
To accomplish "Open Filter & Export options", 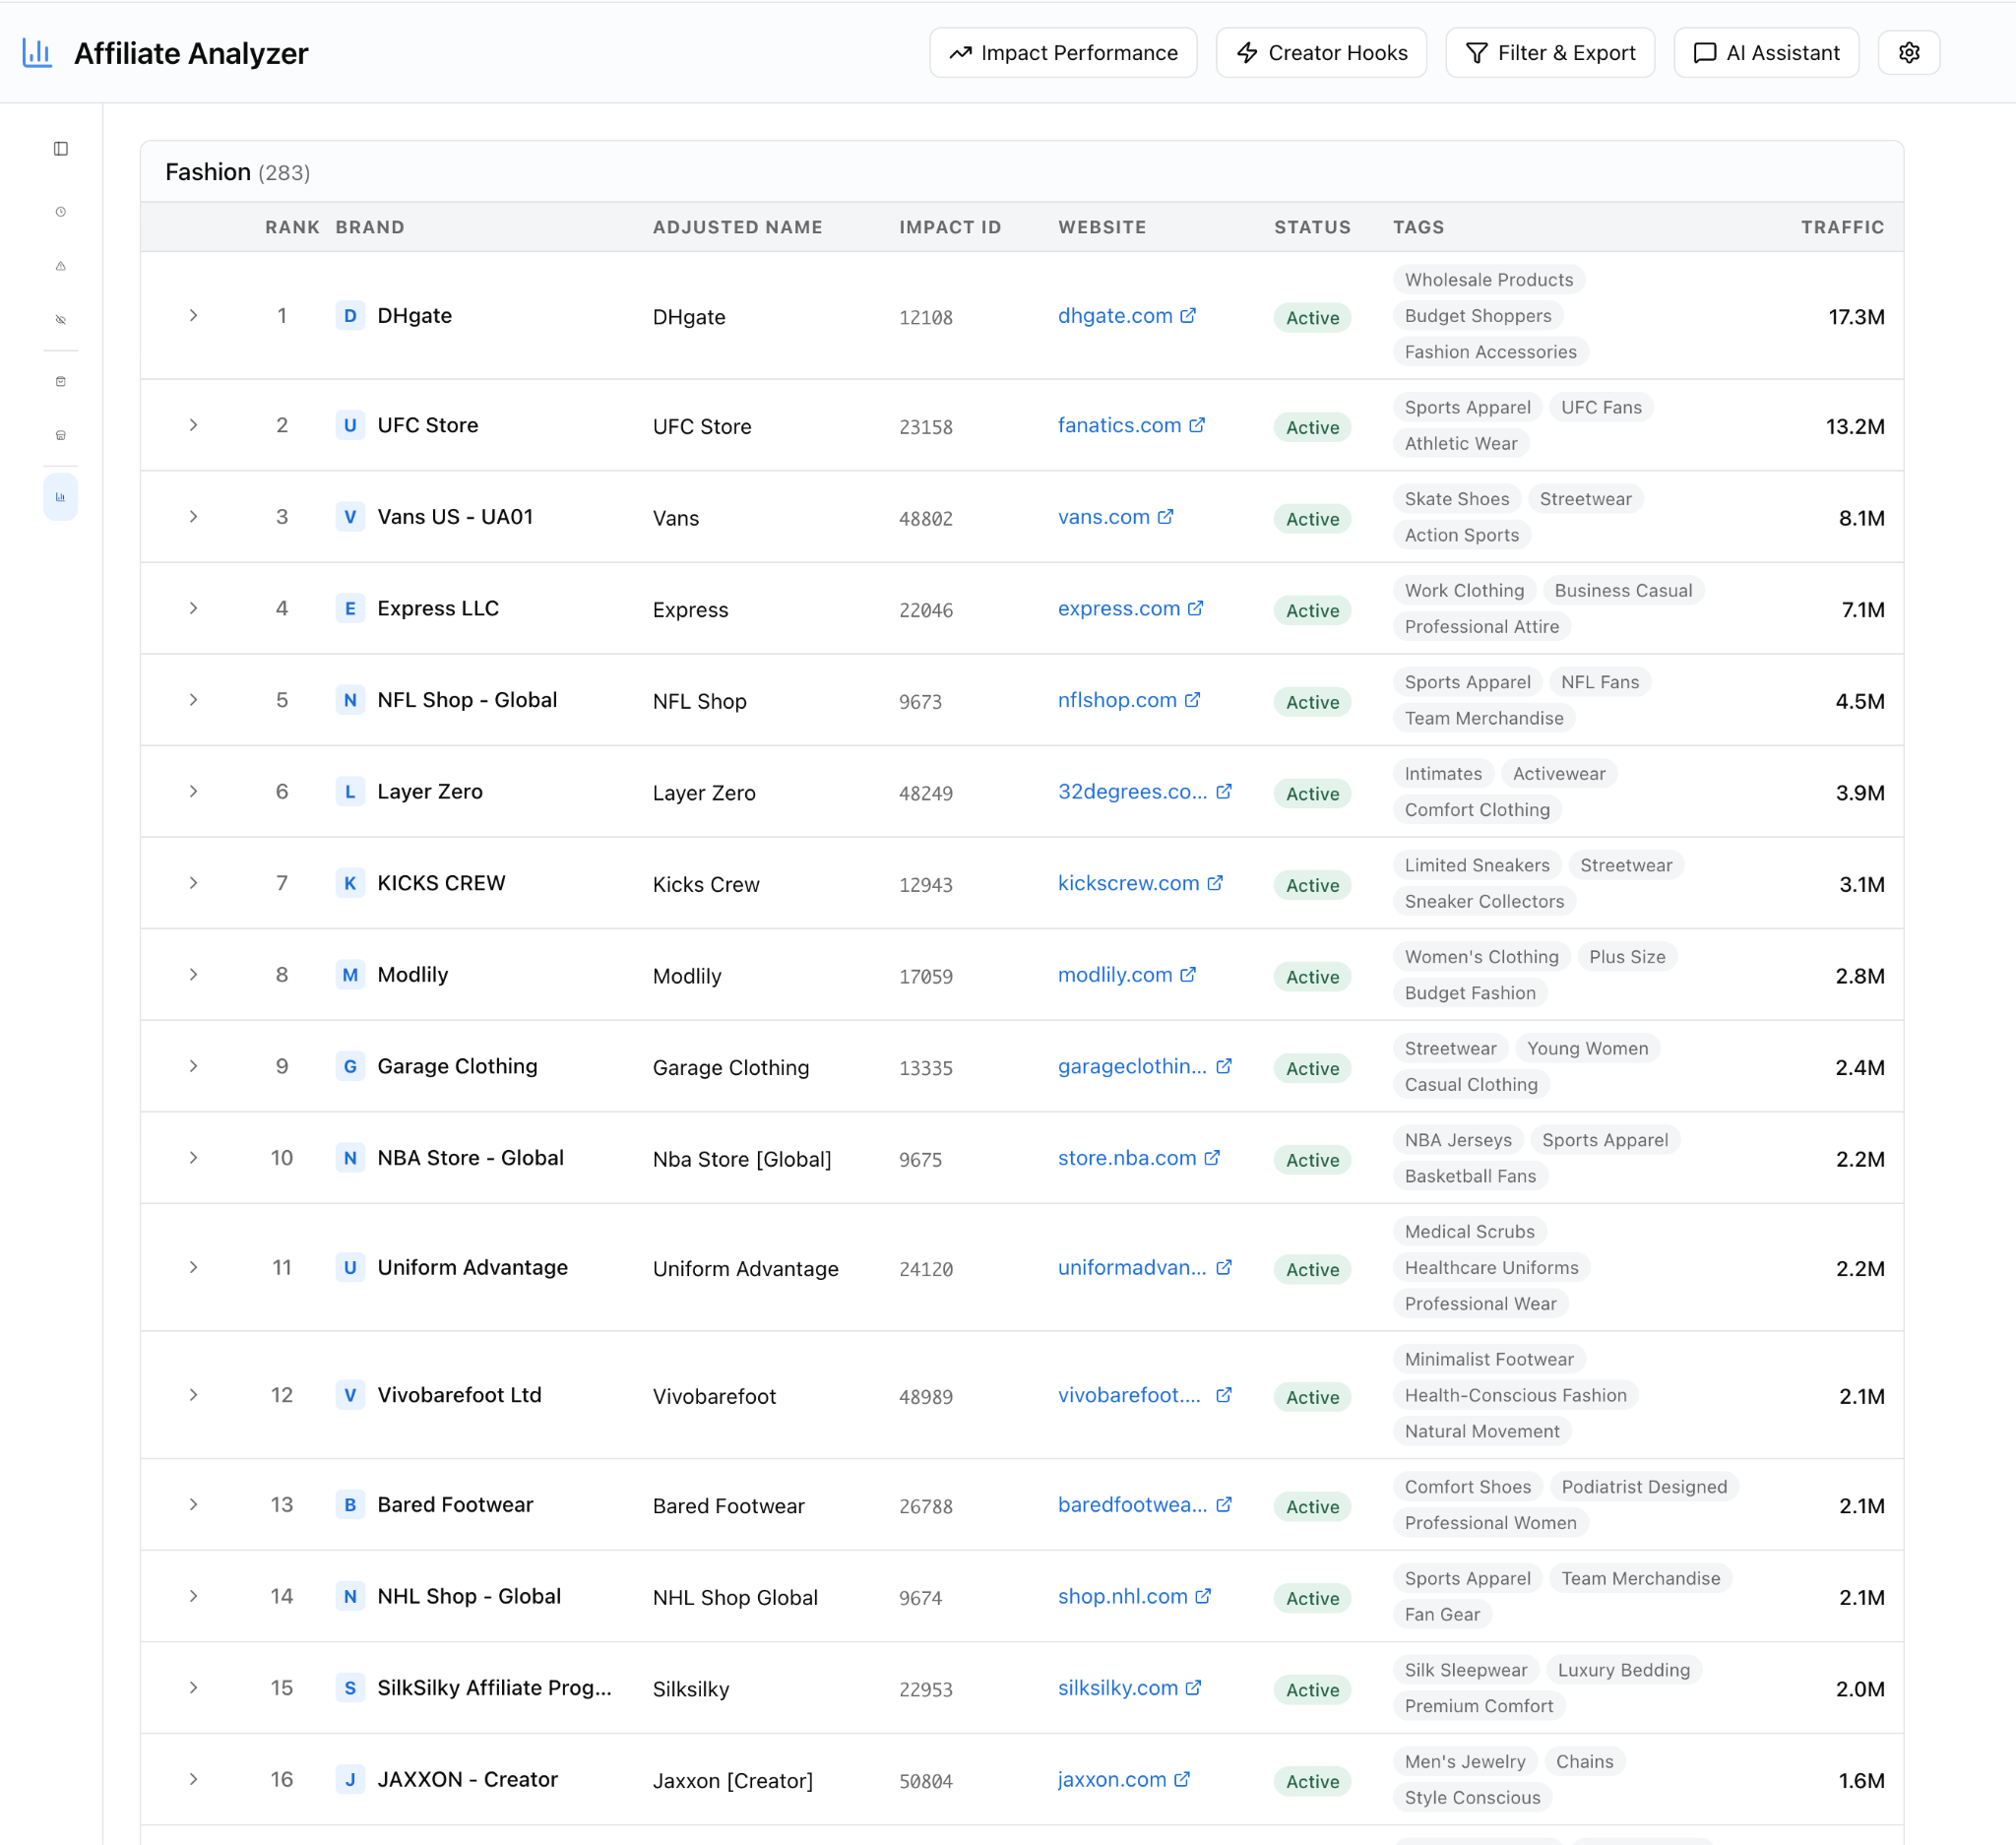I will pos(1550,53).
